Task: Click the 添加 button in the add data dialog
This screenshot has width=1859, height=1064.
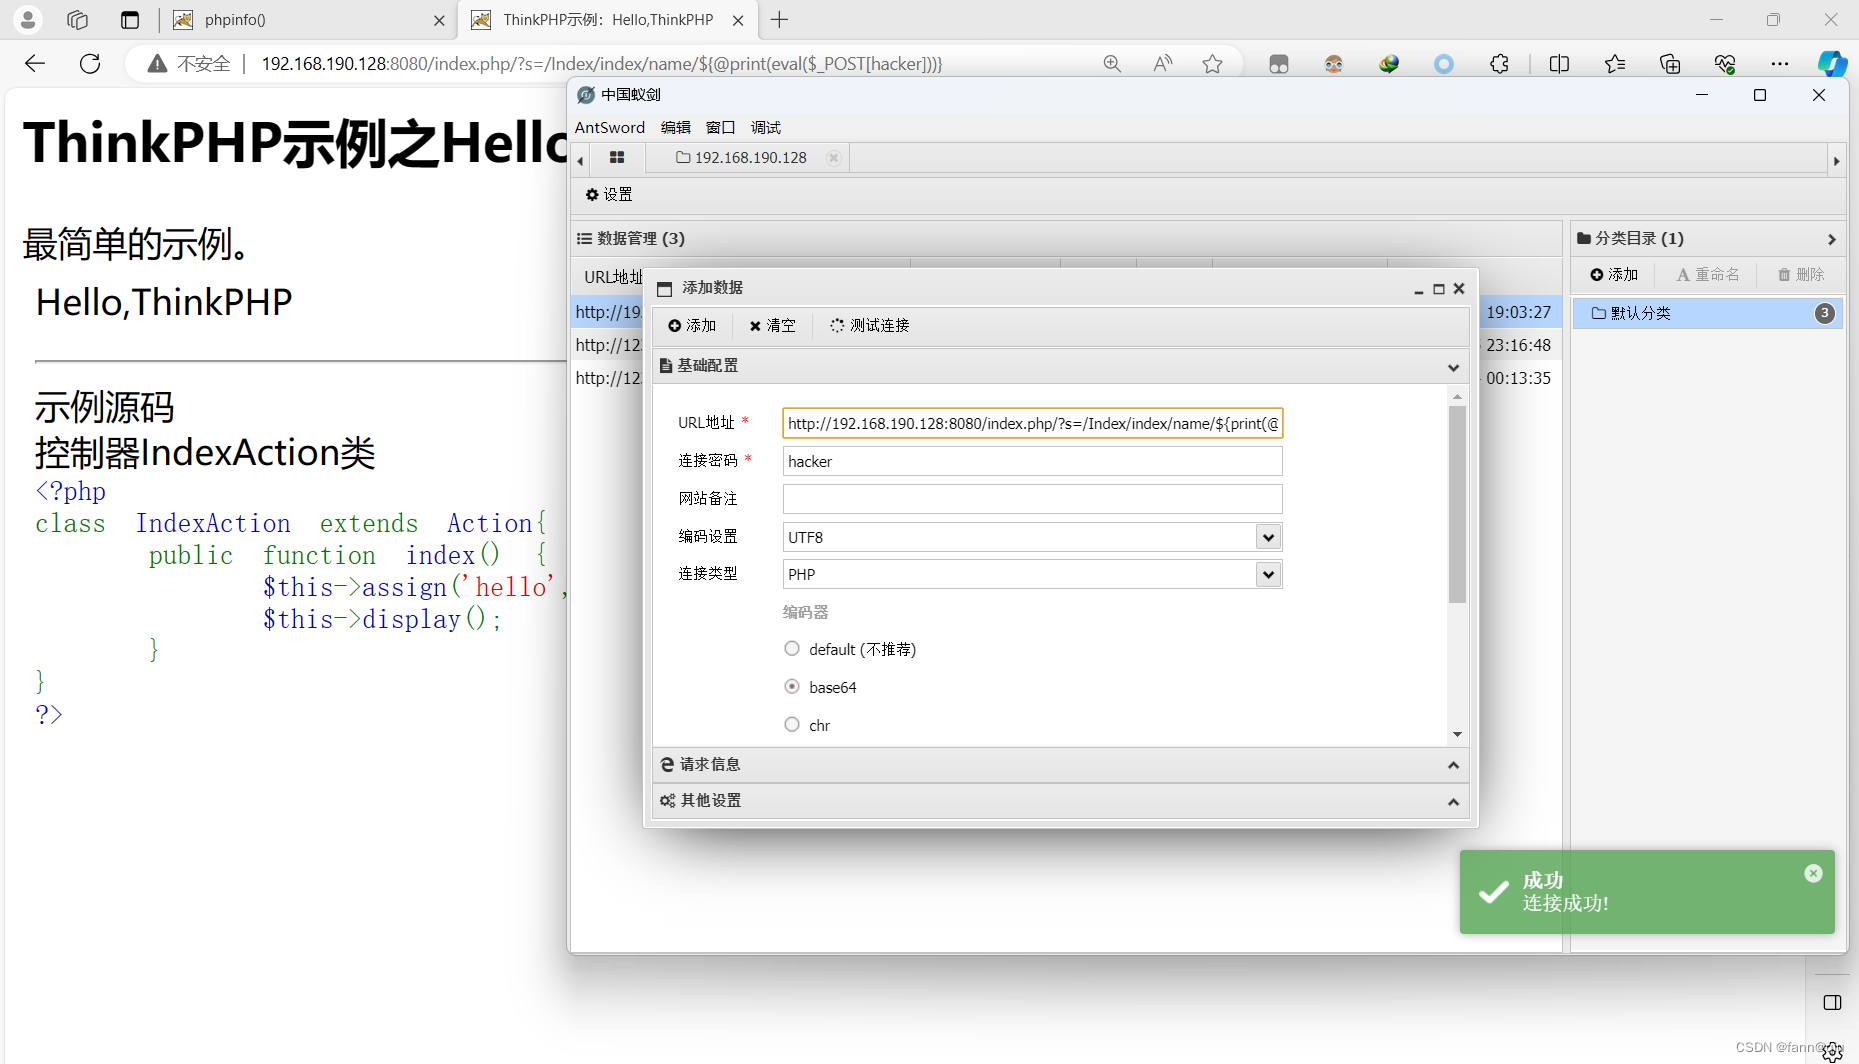Action: [692, 326]
